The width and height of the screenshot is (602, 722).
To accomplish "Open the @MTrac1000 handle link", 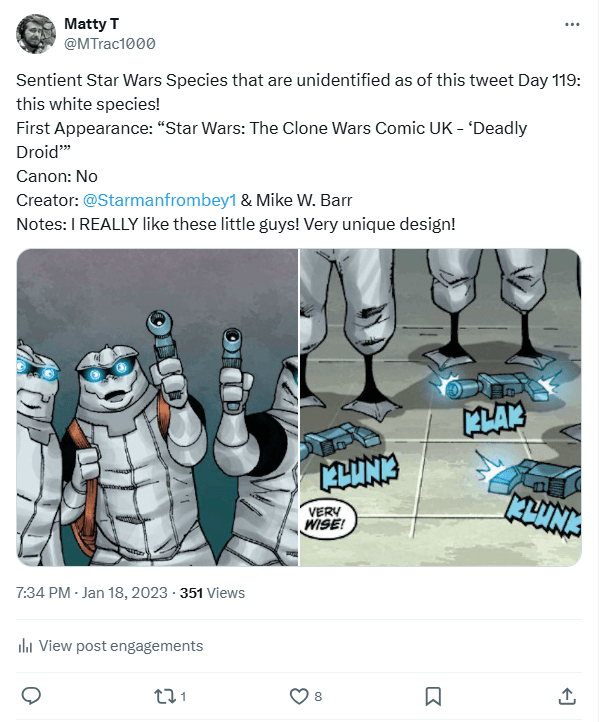I will (x=109, y=44).
